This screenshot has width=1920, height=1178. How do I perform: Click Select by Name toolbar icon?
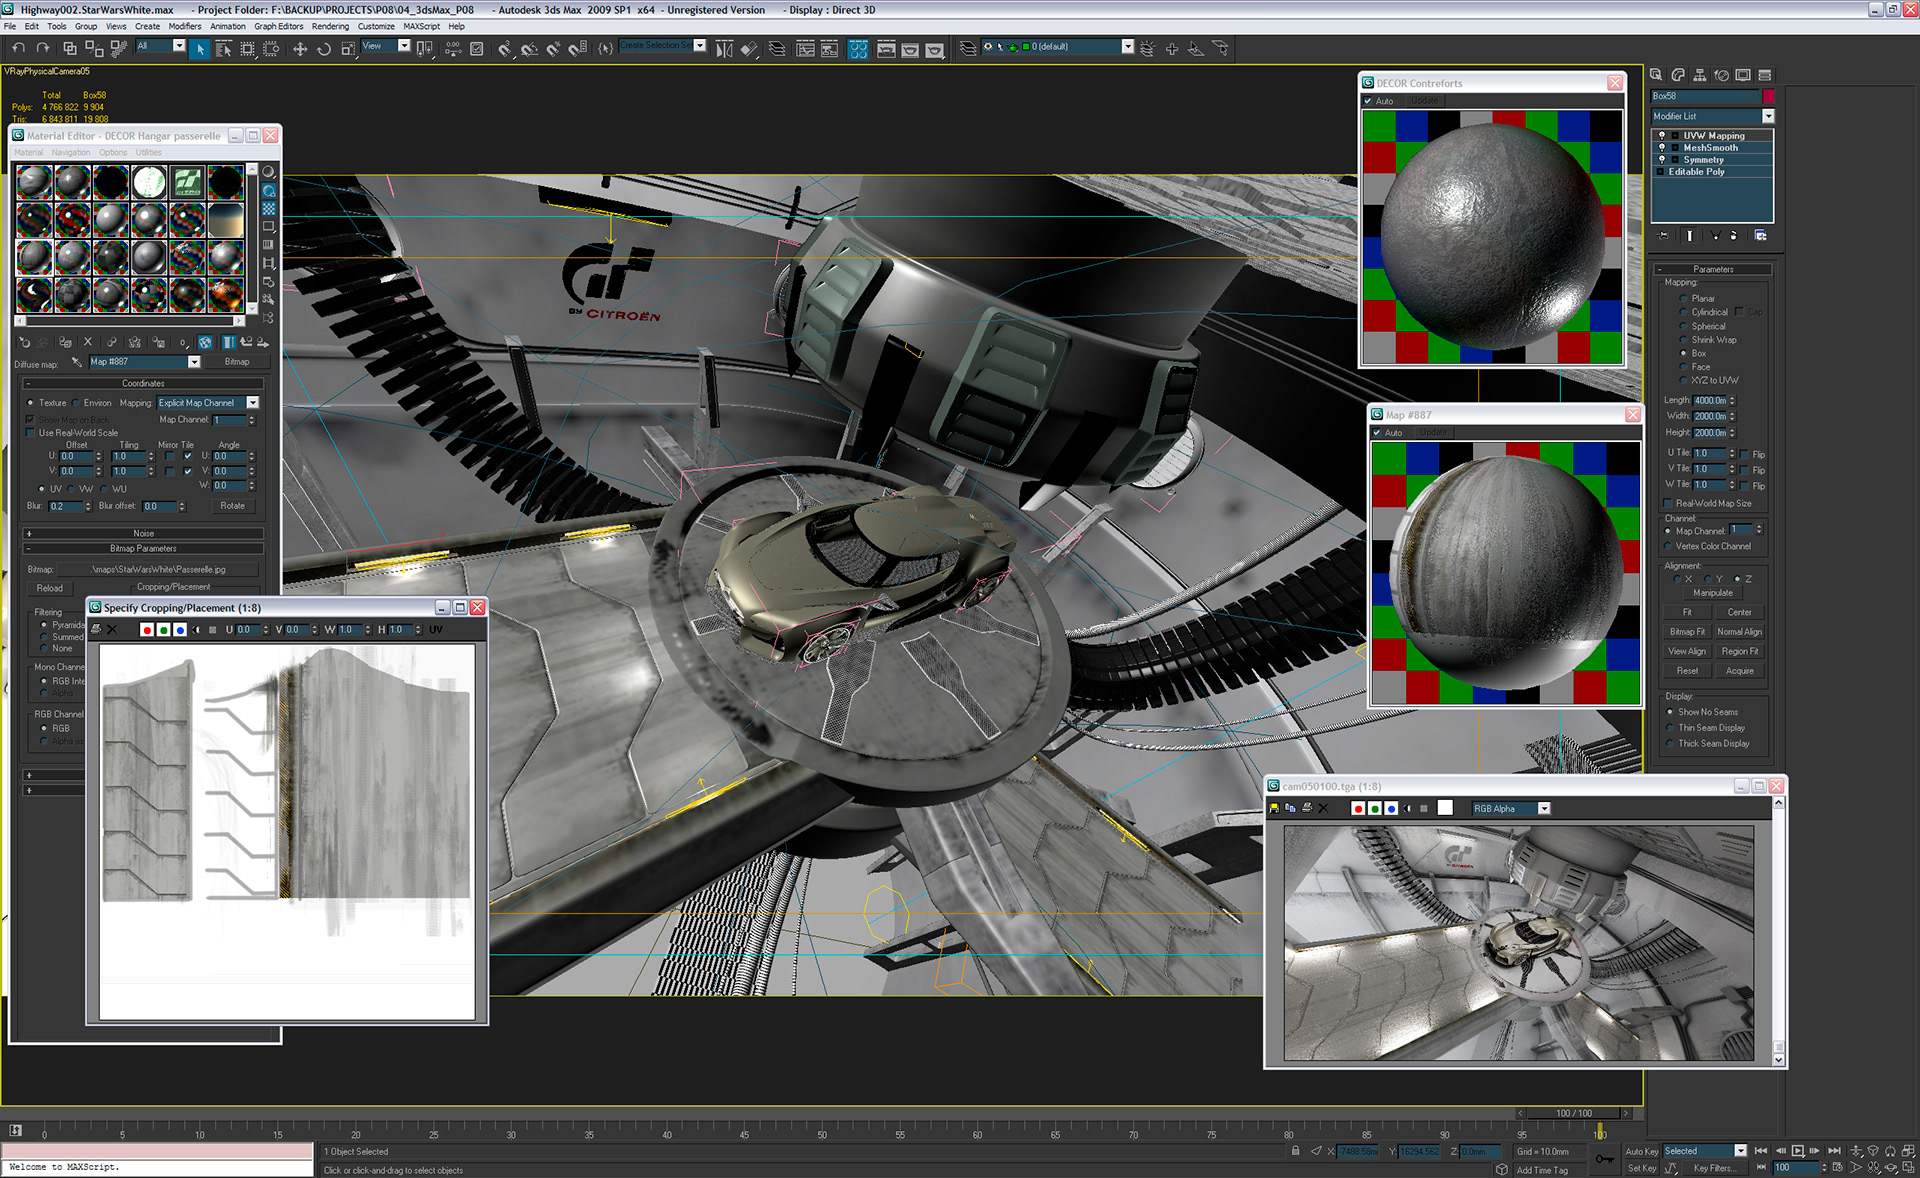223,48
